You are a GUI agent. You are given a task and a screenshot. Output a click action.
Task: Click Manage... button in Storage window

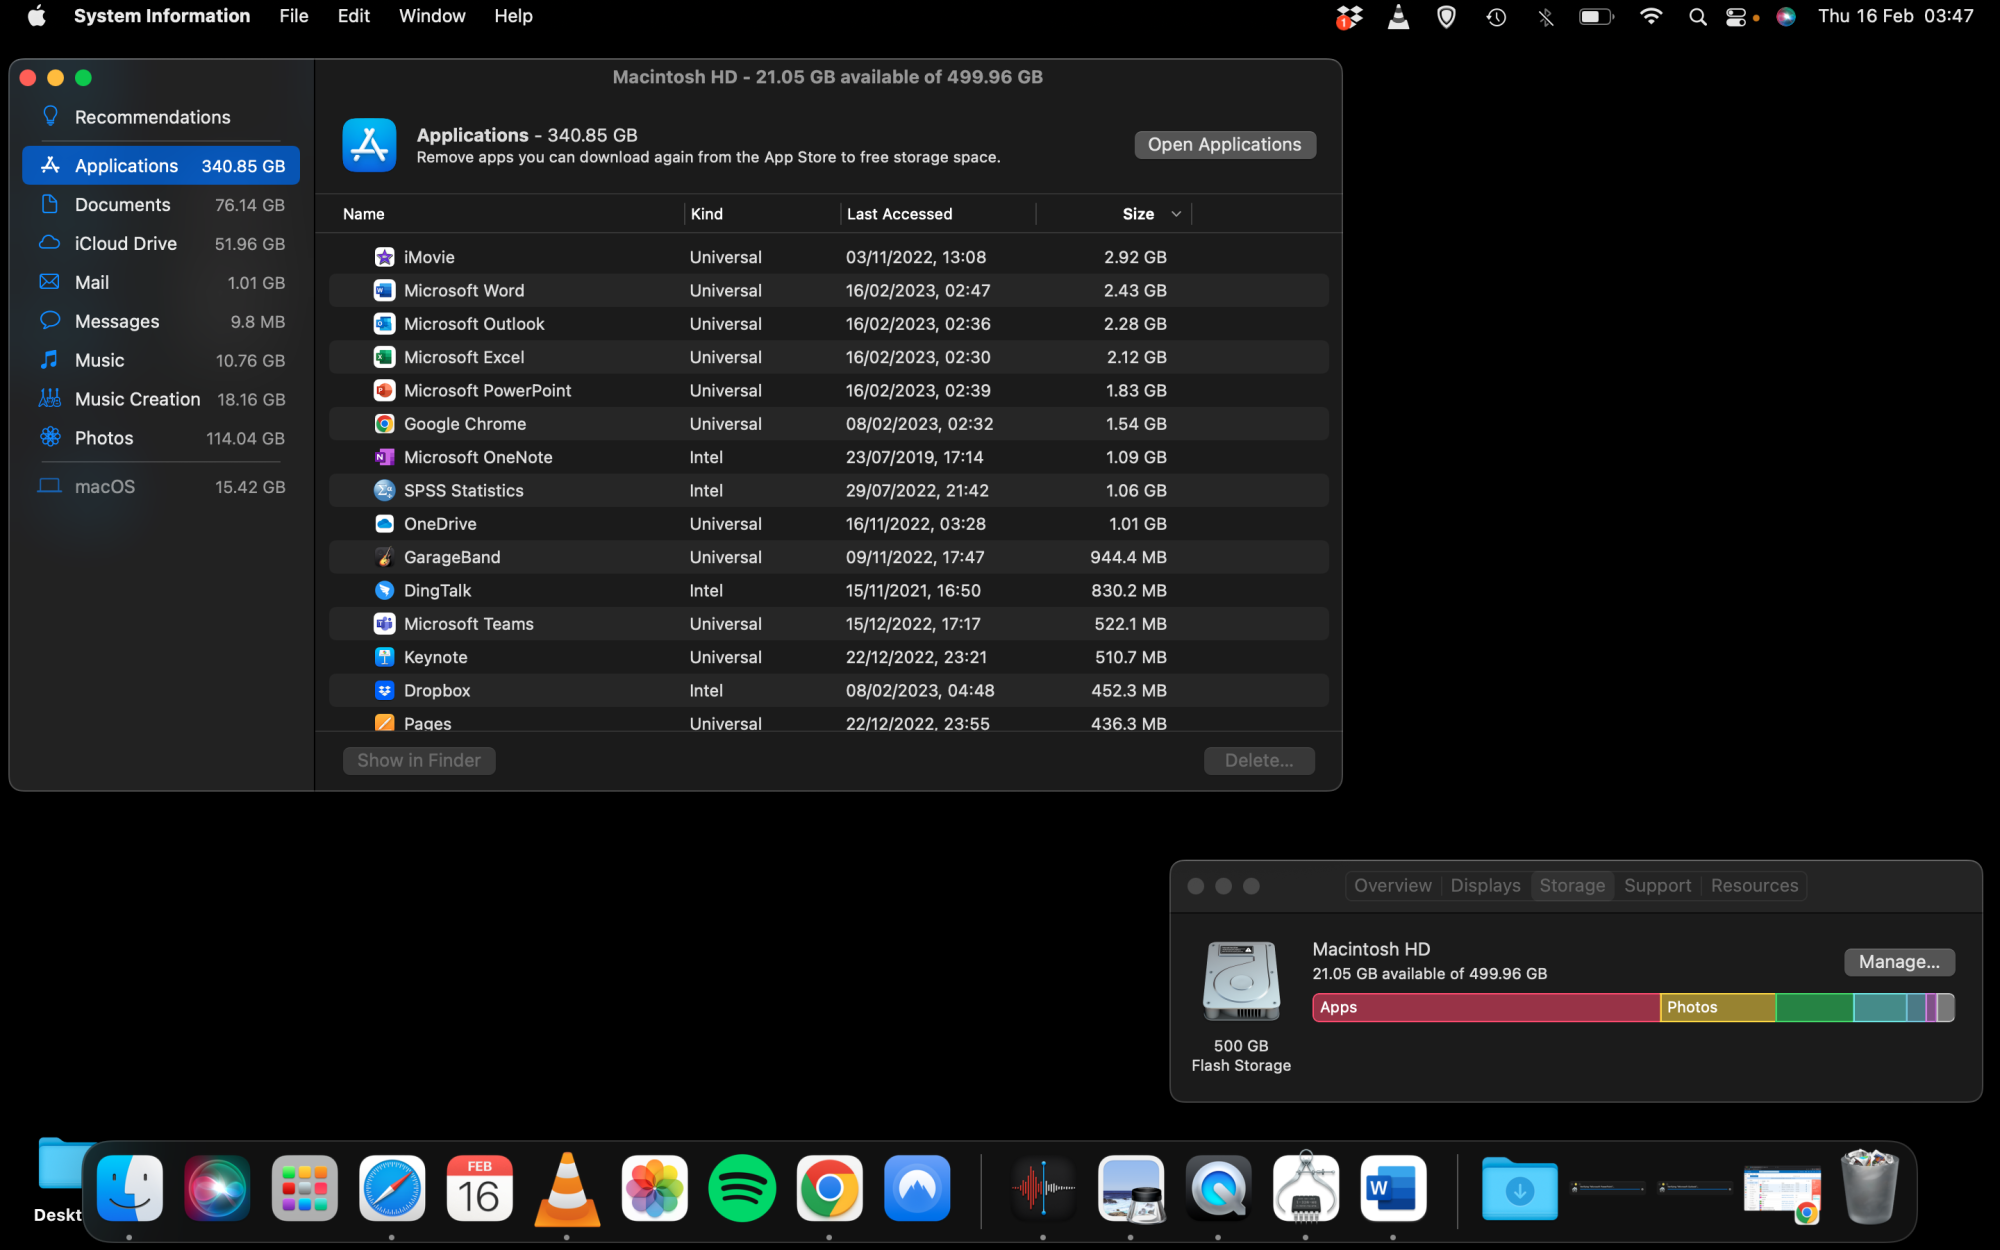1899,962
